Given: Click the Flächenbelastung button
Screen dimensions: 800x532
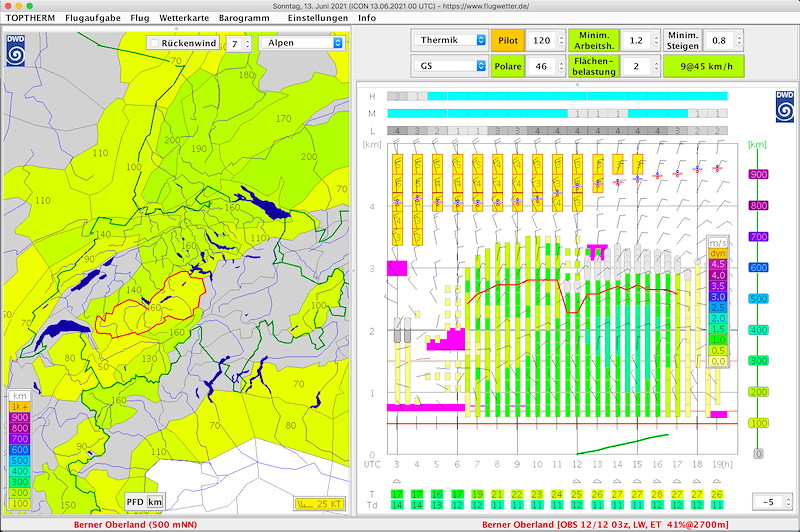Looking at the screenshot, I should click(594, 66).
